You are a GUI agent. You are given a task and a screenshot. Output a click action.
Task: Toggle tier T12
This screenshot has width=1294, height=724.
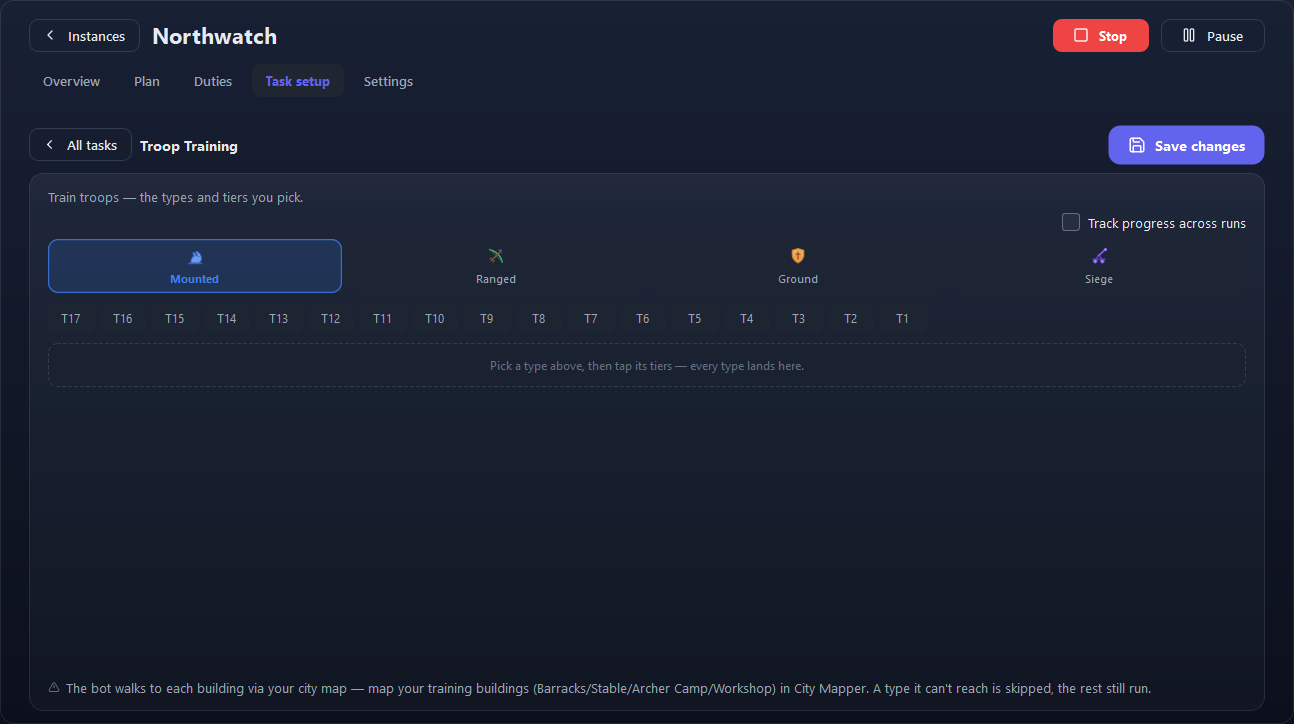click(331, 319)
